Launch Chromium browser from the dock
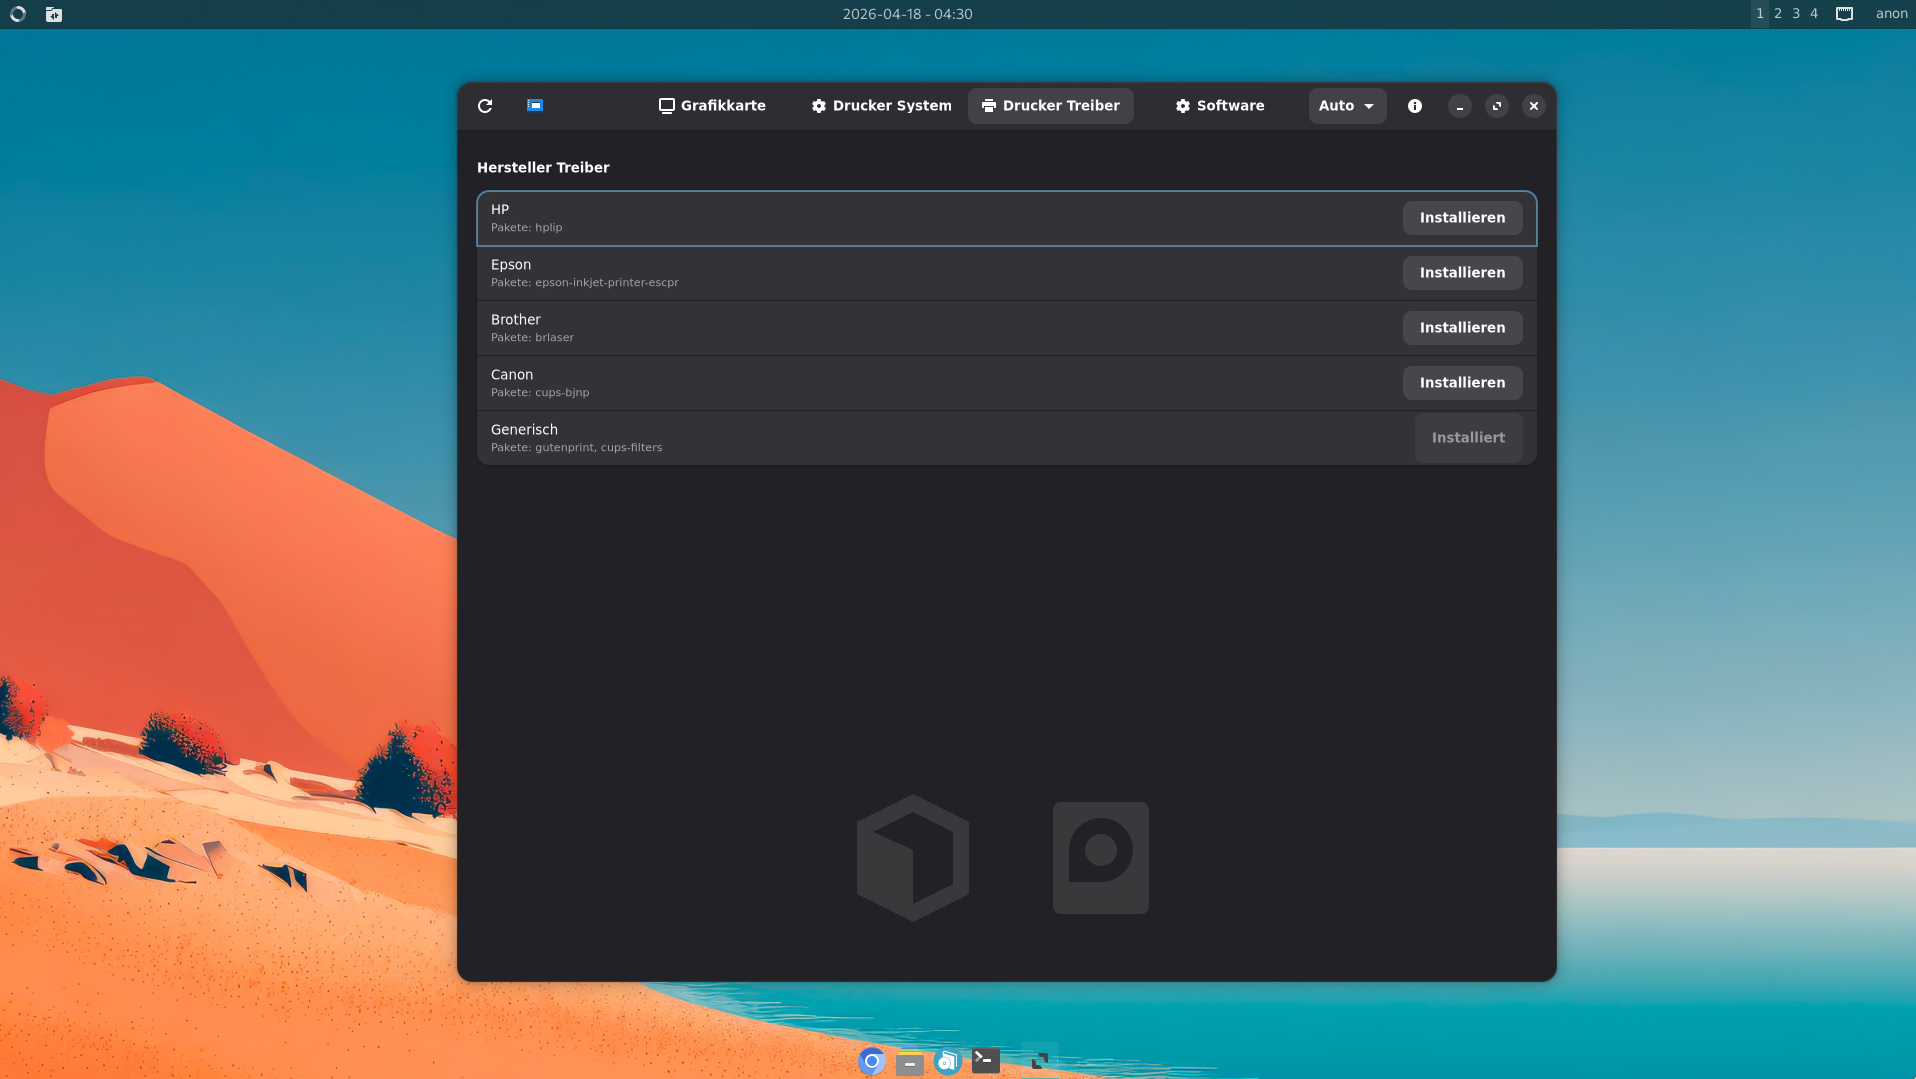This screenshot has height=1079, width=1916. click(871, 1061)
